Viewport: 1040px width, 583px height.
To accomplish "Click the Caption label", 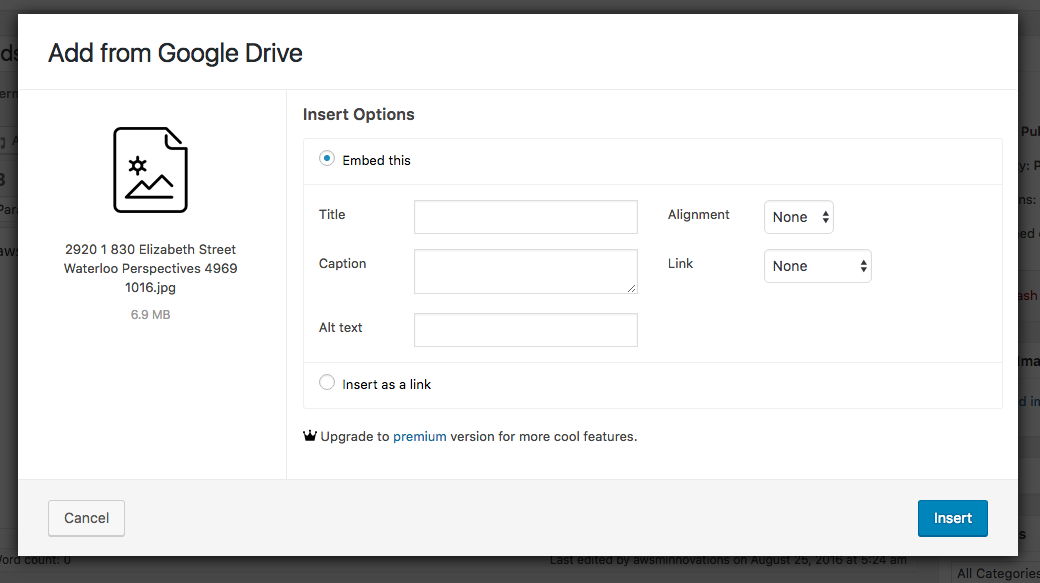I will pos(342,263).
